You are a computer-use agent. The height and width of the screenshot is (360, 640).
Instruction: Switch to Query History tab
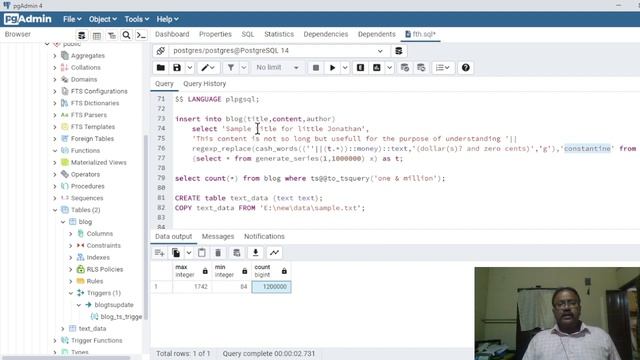point(204,84)
